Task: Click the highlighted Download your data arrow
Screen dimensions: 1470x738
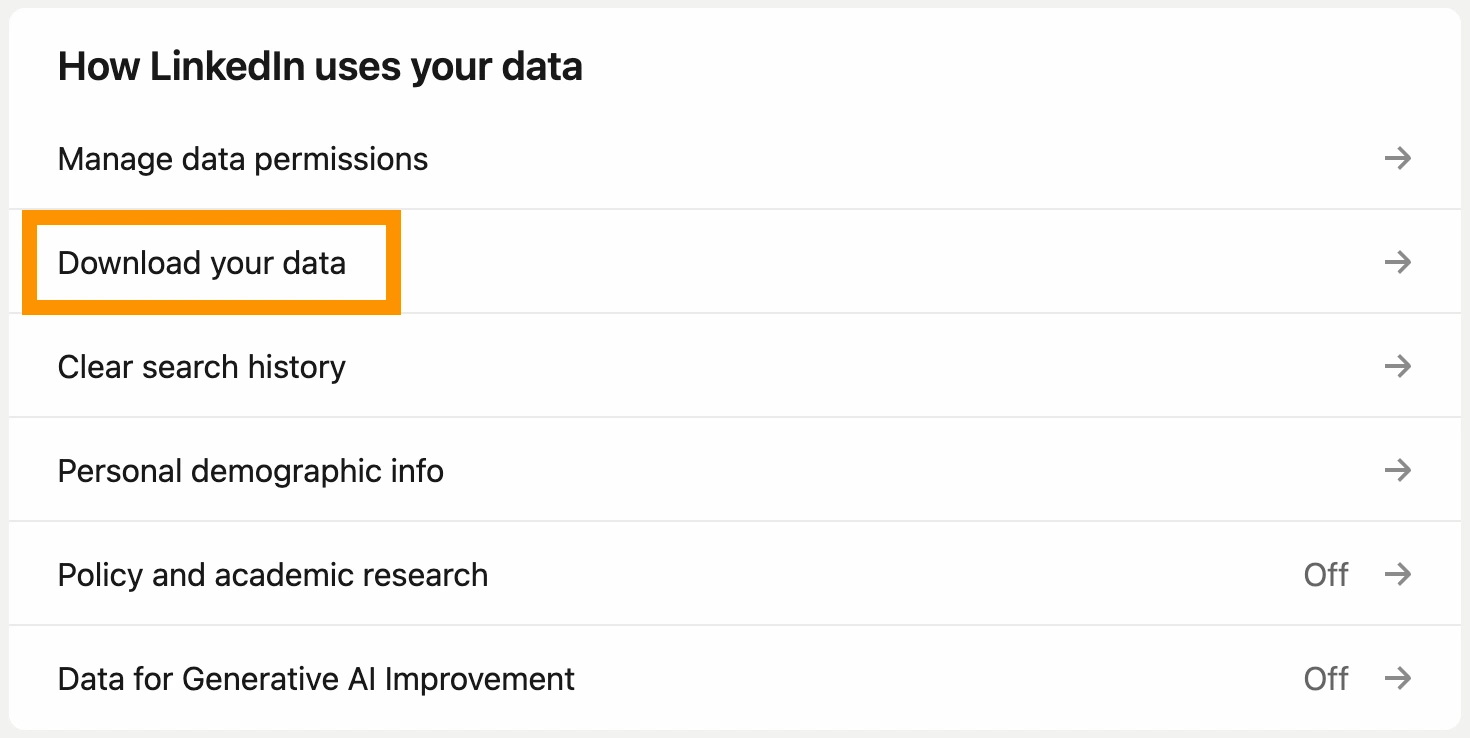Action: (1400, 262)
